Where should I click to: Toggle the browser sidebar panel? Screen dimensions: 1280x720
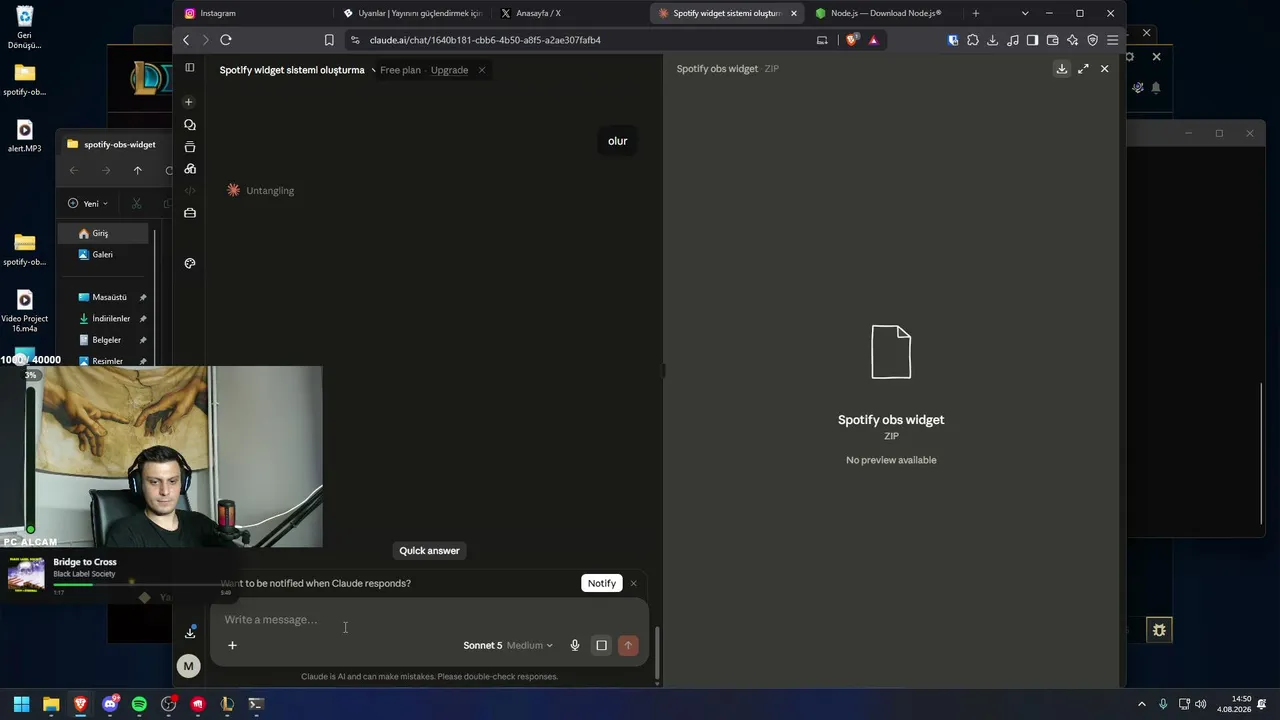point(1033,40)
